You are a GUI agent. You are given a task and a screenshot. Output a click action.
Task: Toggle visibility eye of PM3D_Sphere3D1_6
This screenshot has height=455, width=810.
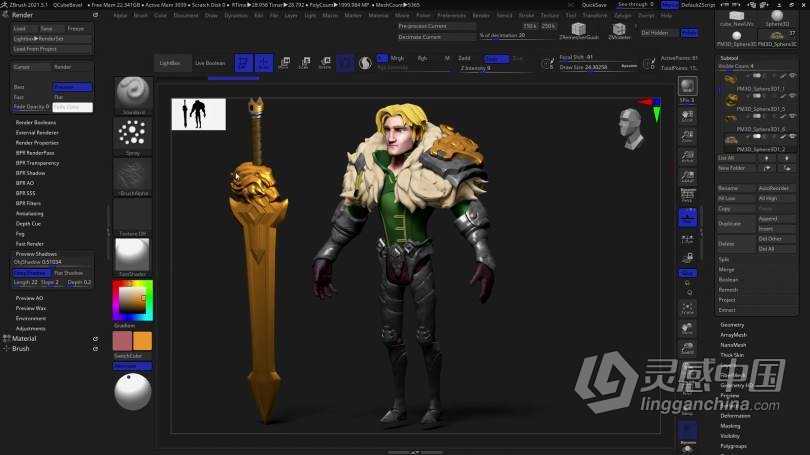click(793, 116)
